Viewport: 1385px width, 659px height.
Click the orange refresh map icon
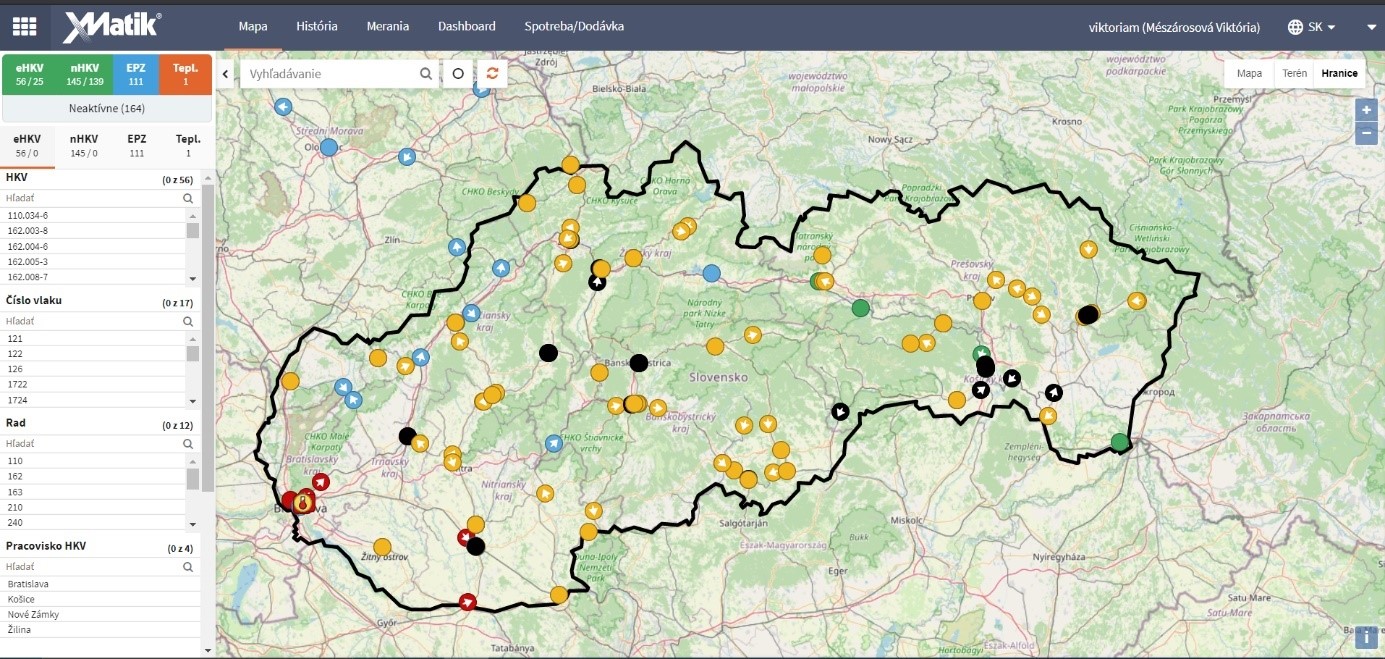point(491,73)
